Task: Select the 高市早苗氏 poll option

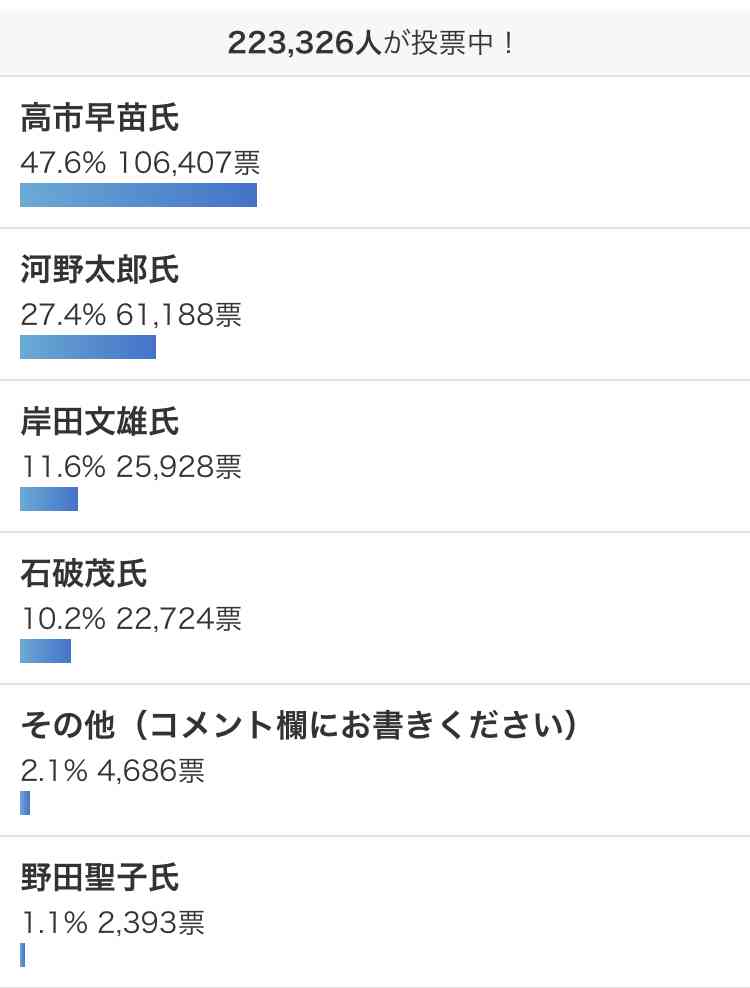Action: (100, 120)
